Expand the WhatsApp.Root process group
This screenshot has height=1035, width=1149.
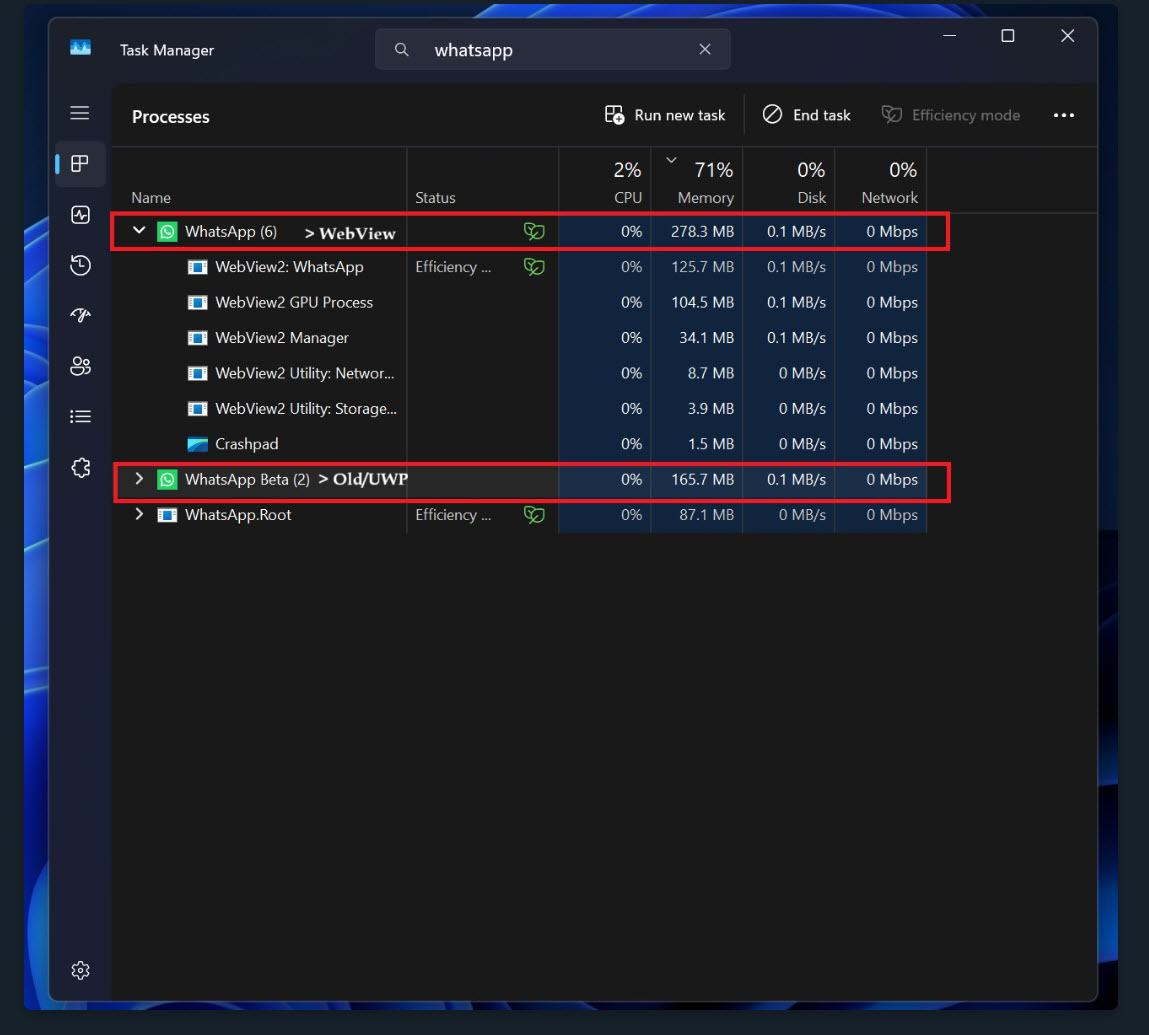pos(139,514)
